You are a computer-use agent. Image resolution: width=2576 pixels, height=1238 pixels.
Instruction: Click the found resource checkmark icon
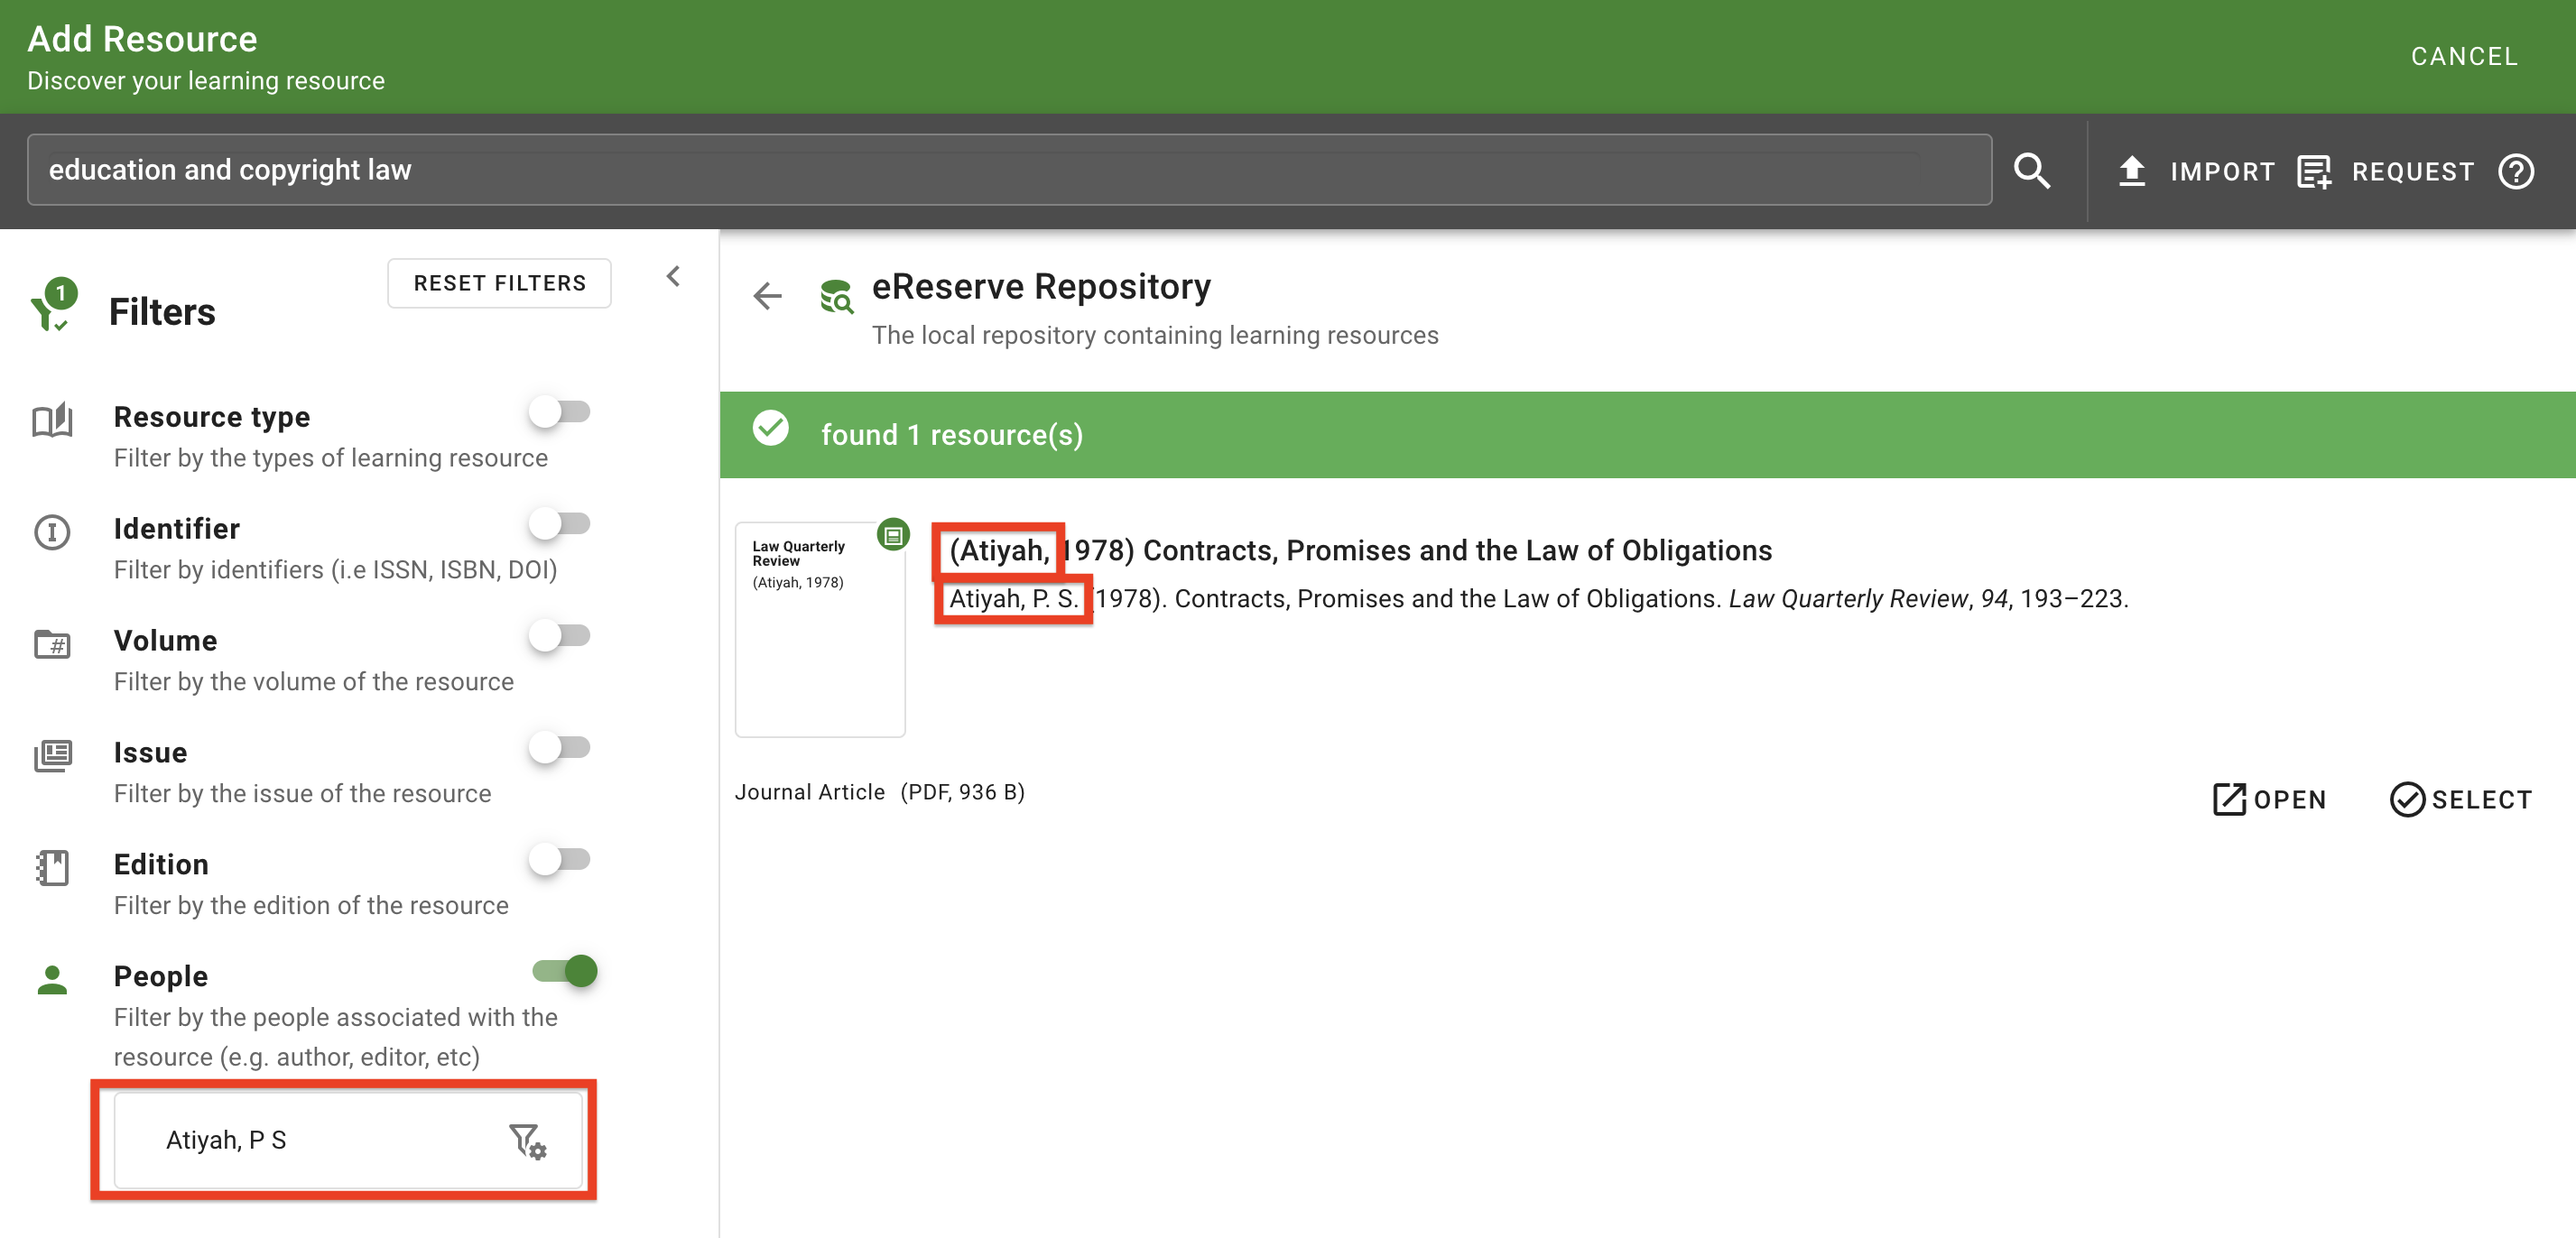pyautogui.click(x=771, y=429)
